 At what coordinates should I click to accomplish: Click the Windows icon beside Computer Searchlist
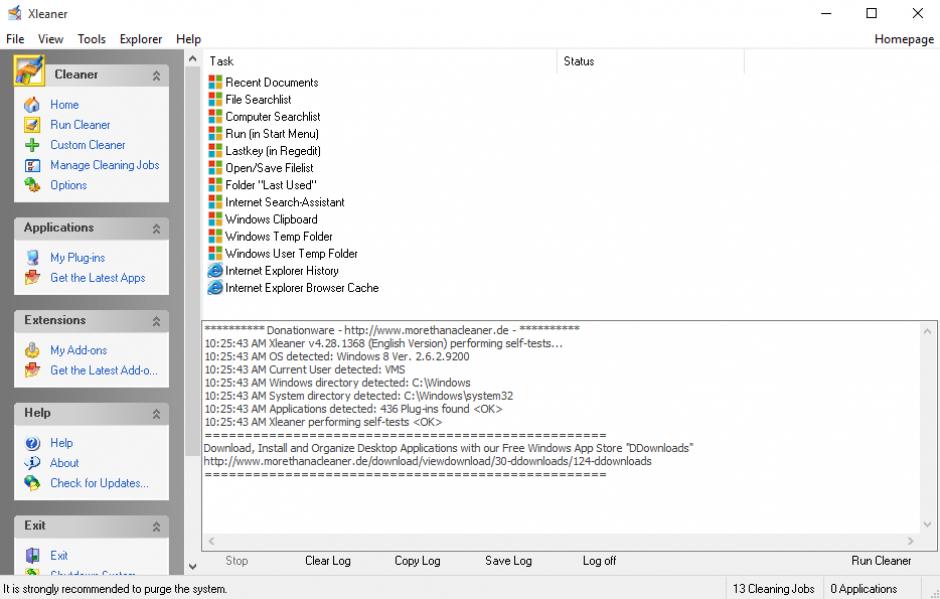click(x=215, y=116)
